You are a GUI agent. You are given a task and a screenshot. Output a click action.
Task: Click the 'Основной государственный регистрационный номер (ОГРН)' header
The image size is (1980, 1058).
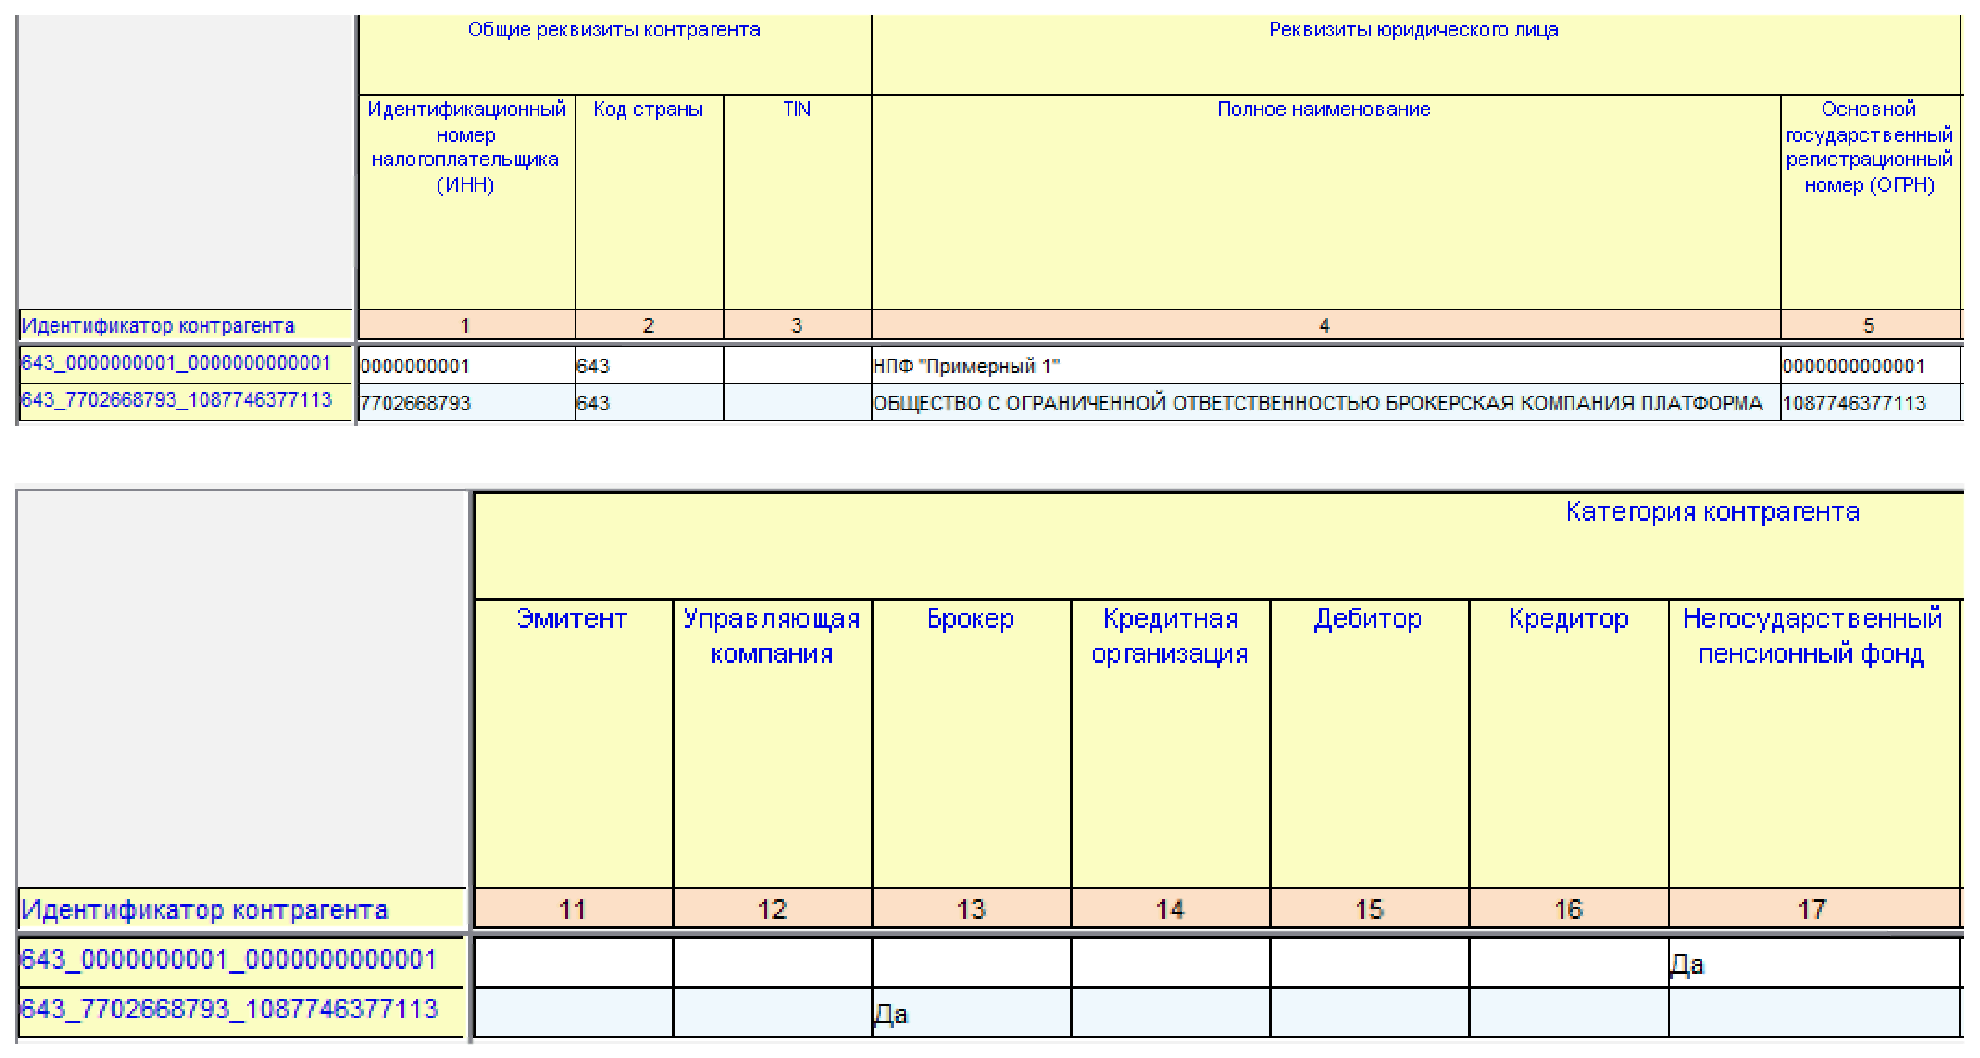click(x=1871, y=202)
